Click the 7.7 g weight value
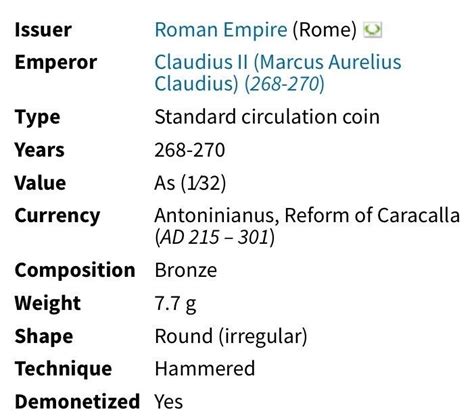The height and width of the screenshot is (420, 474). point(175,304)
